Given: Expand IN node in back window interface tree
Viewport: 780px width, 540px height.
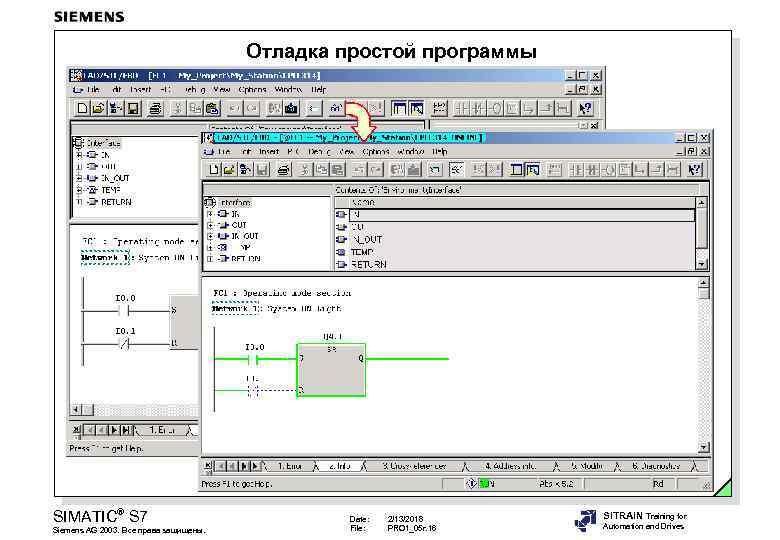Looking at the screenshot, I should 79,155.
